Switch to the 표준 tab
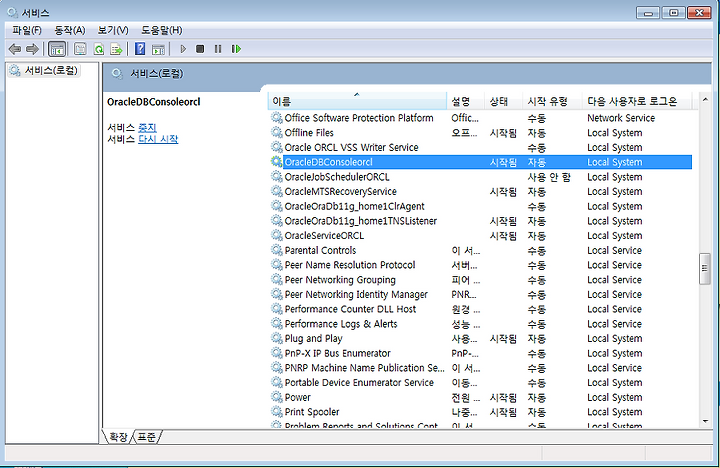 click(x=147, y=437)
